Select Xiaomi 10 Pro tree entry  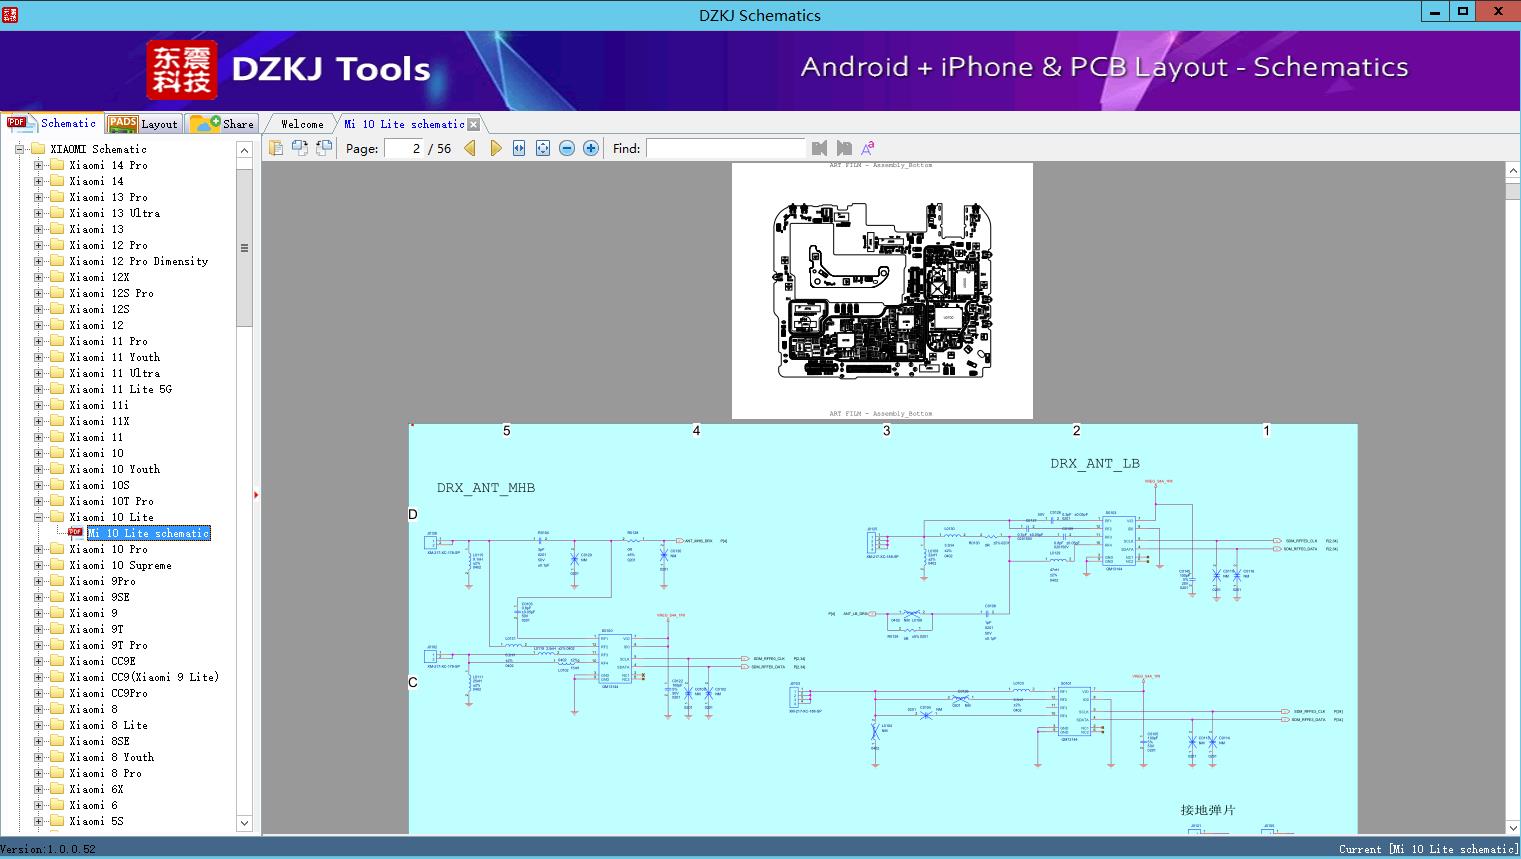[x=109, y=549]
